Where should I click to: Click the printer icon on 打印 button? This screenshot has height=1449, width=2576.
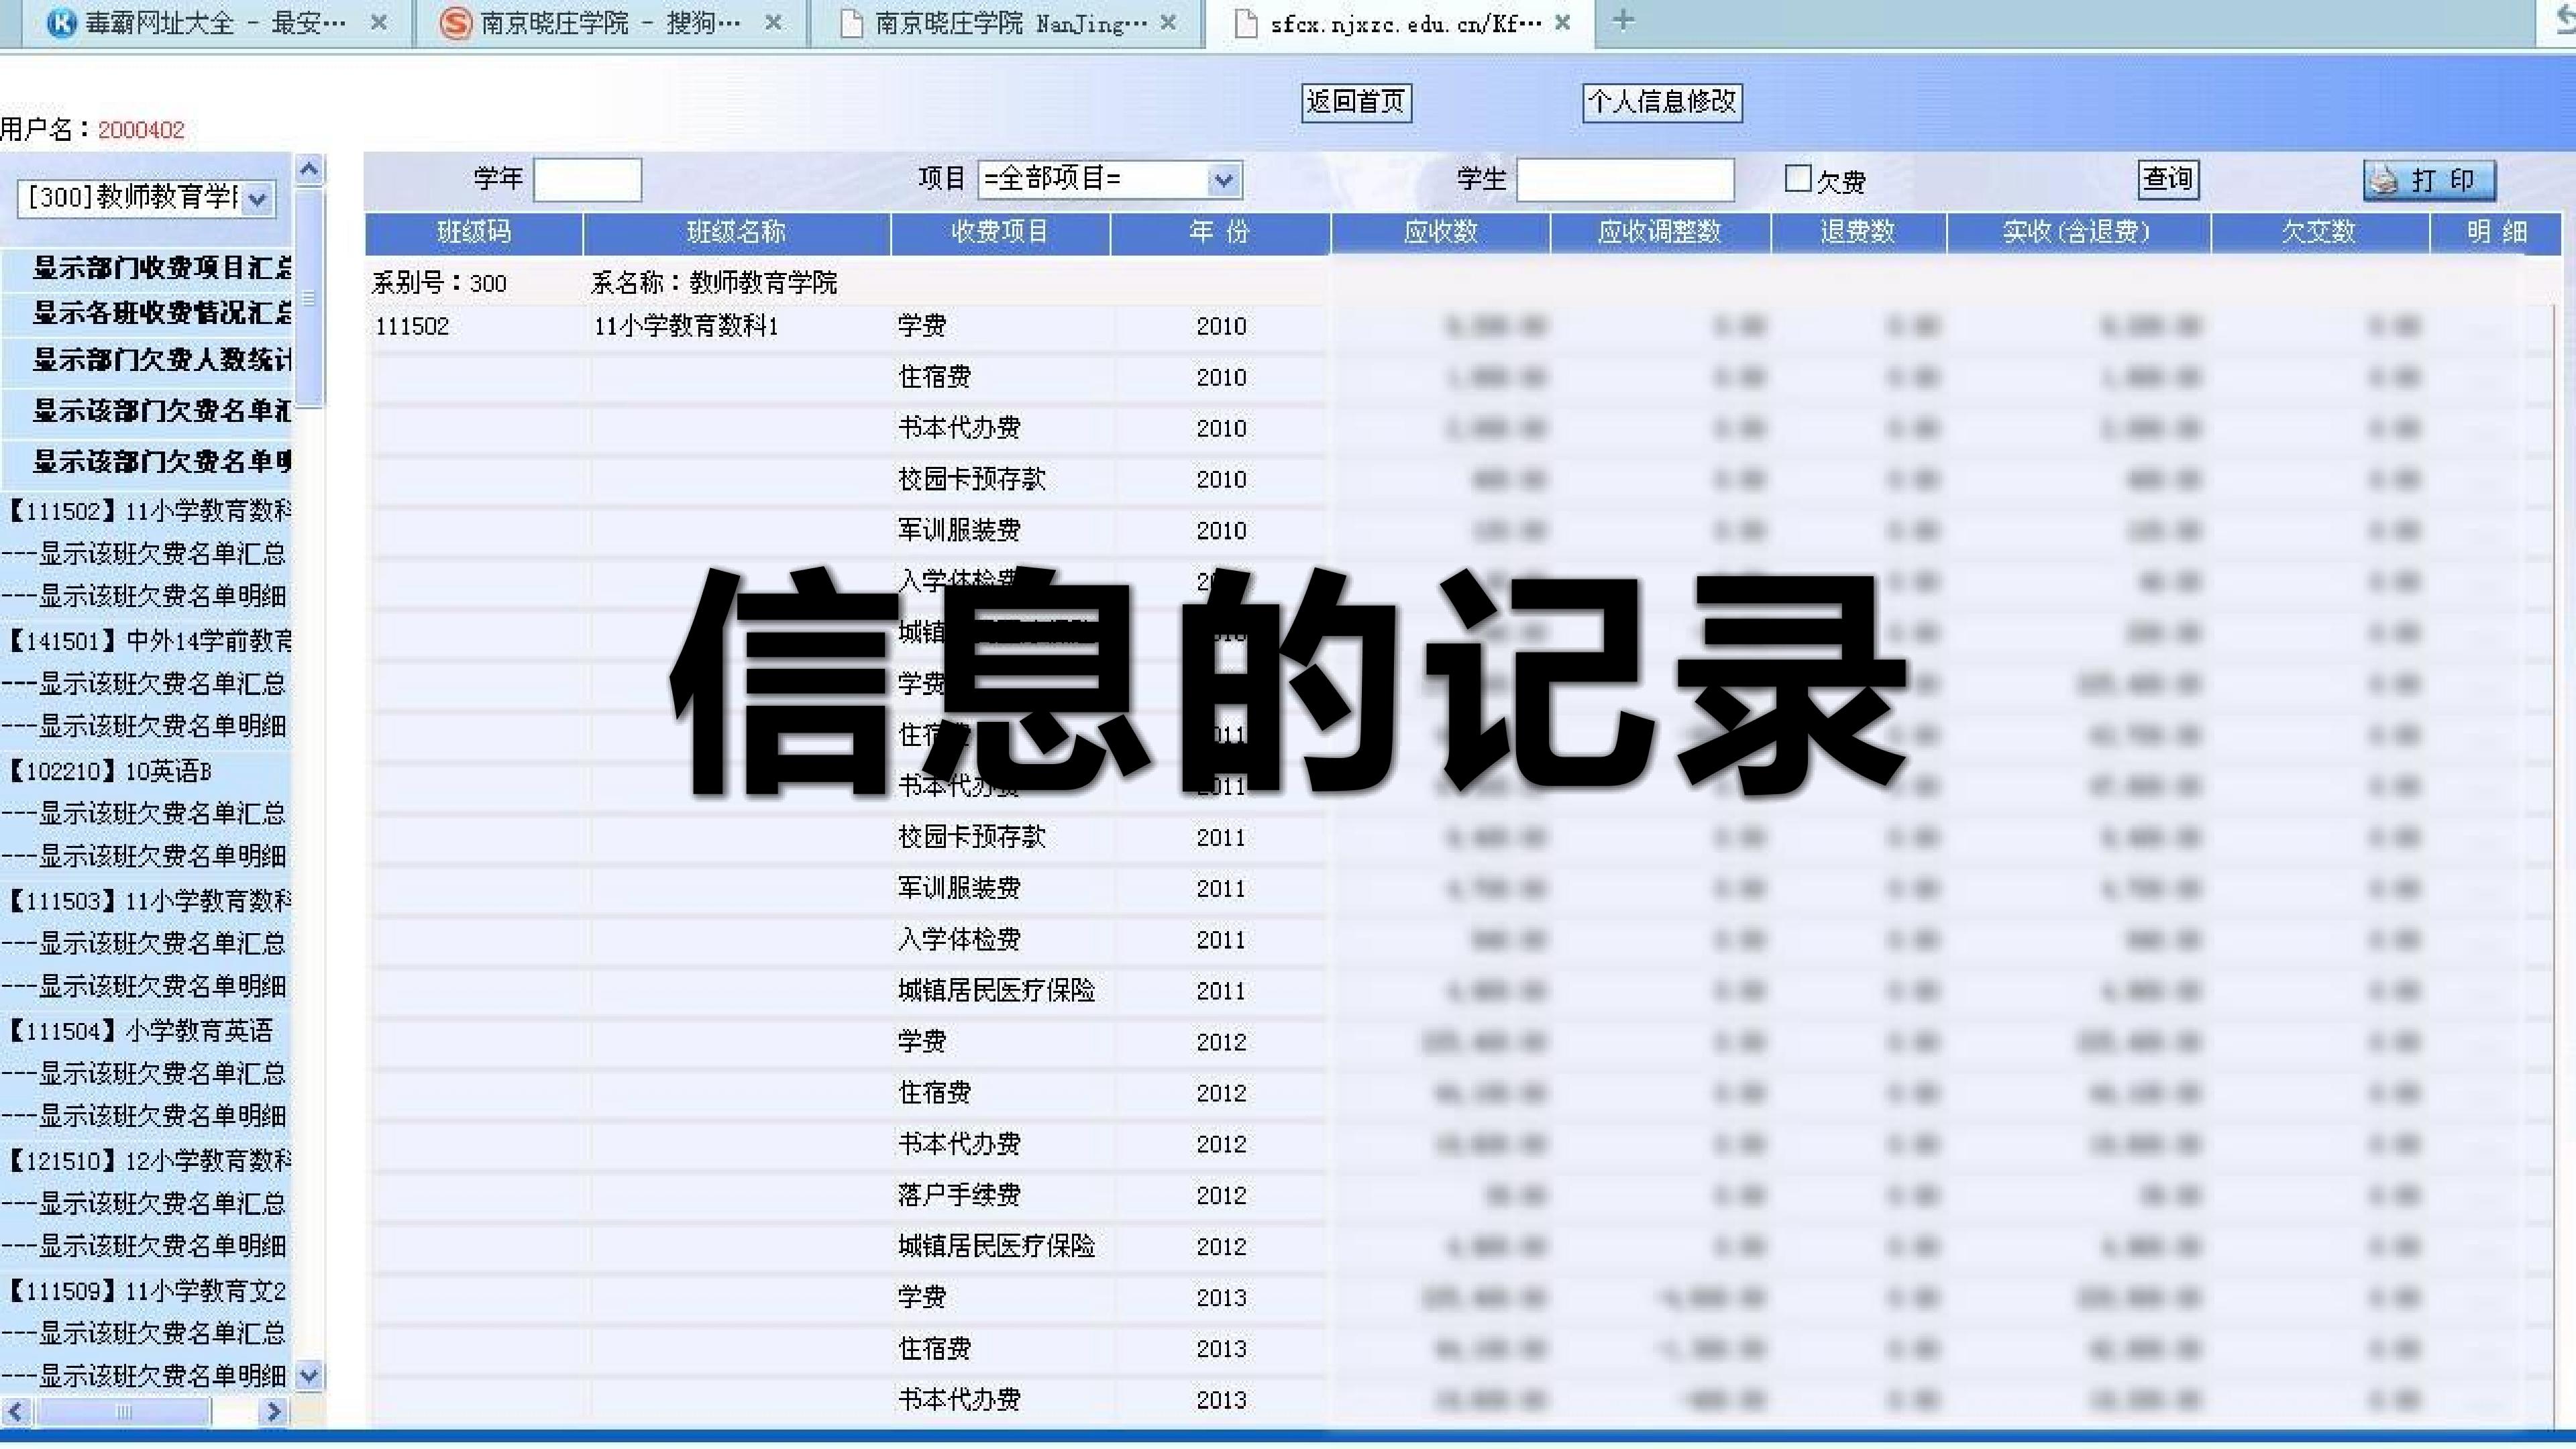2385,180
